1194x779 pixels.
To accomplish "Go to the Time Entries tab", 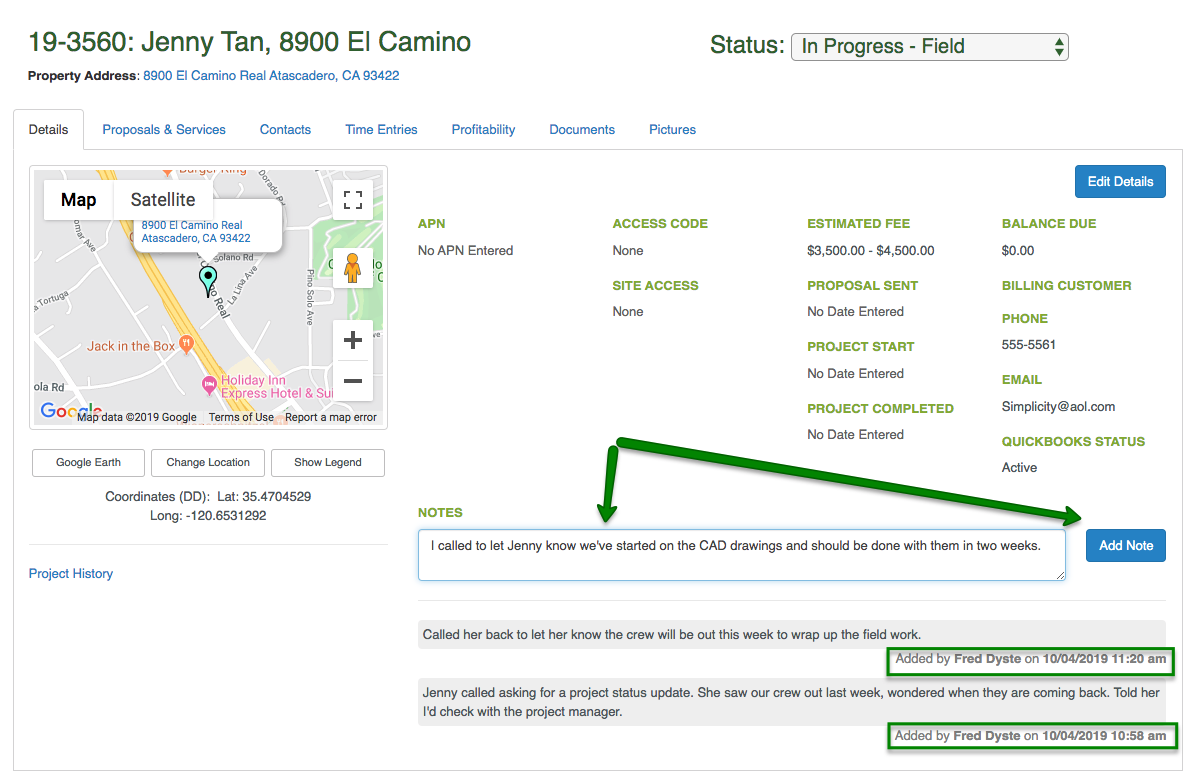I will (382, 129).
